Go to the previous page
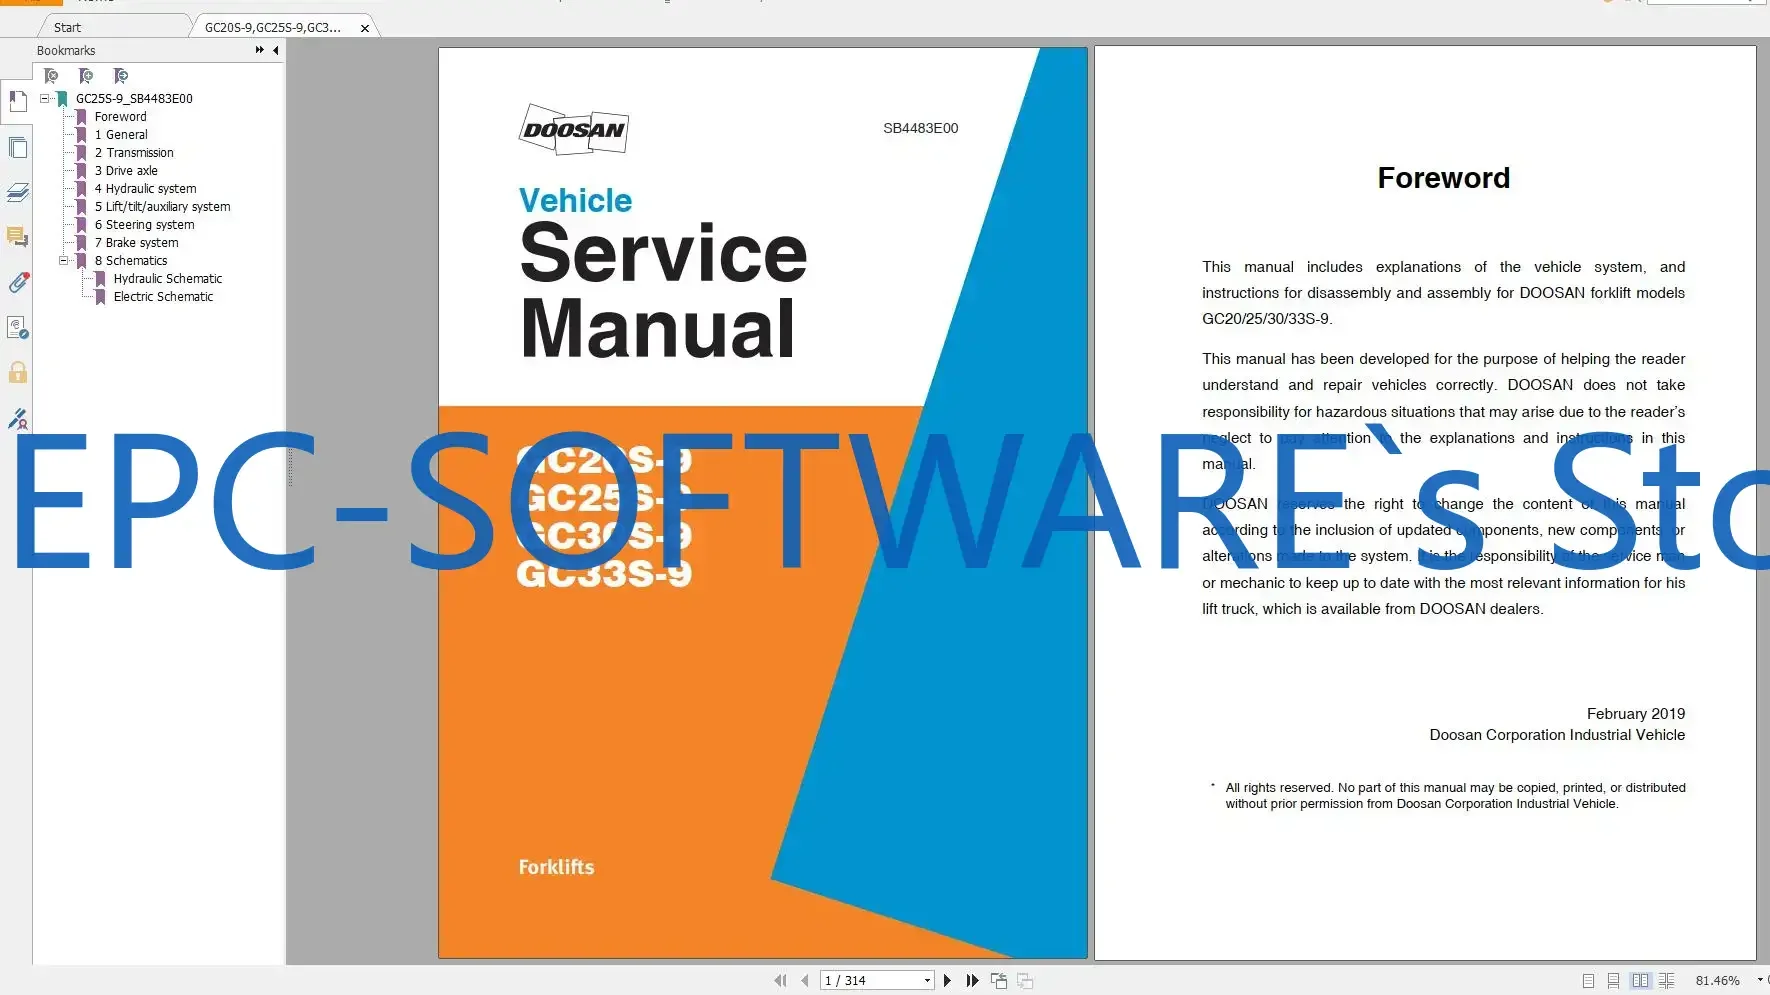 coord(805,981)
